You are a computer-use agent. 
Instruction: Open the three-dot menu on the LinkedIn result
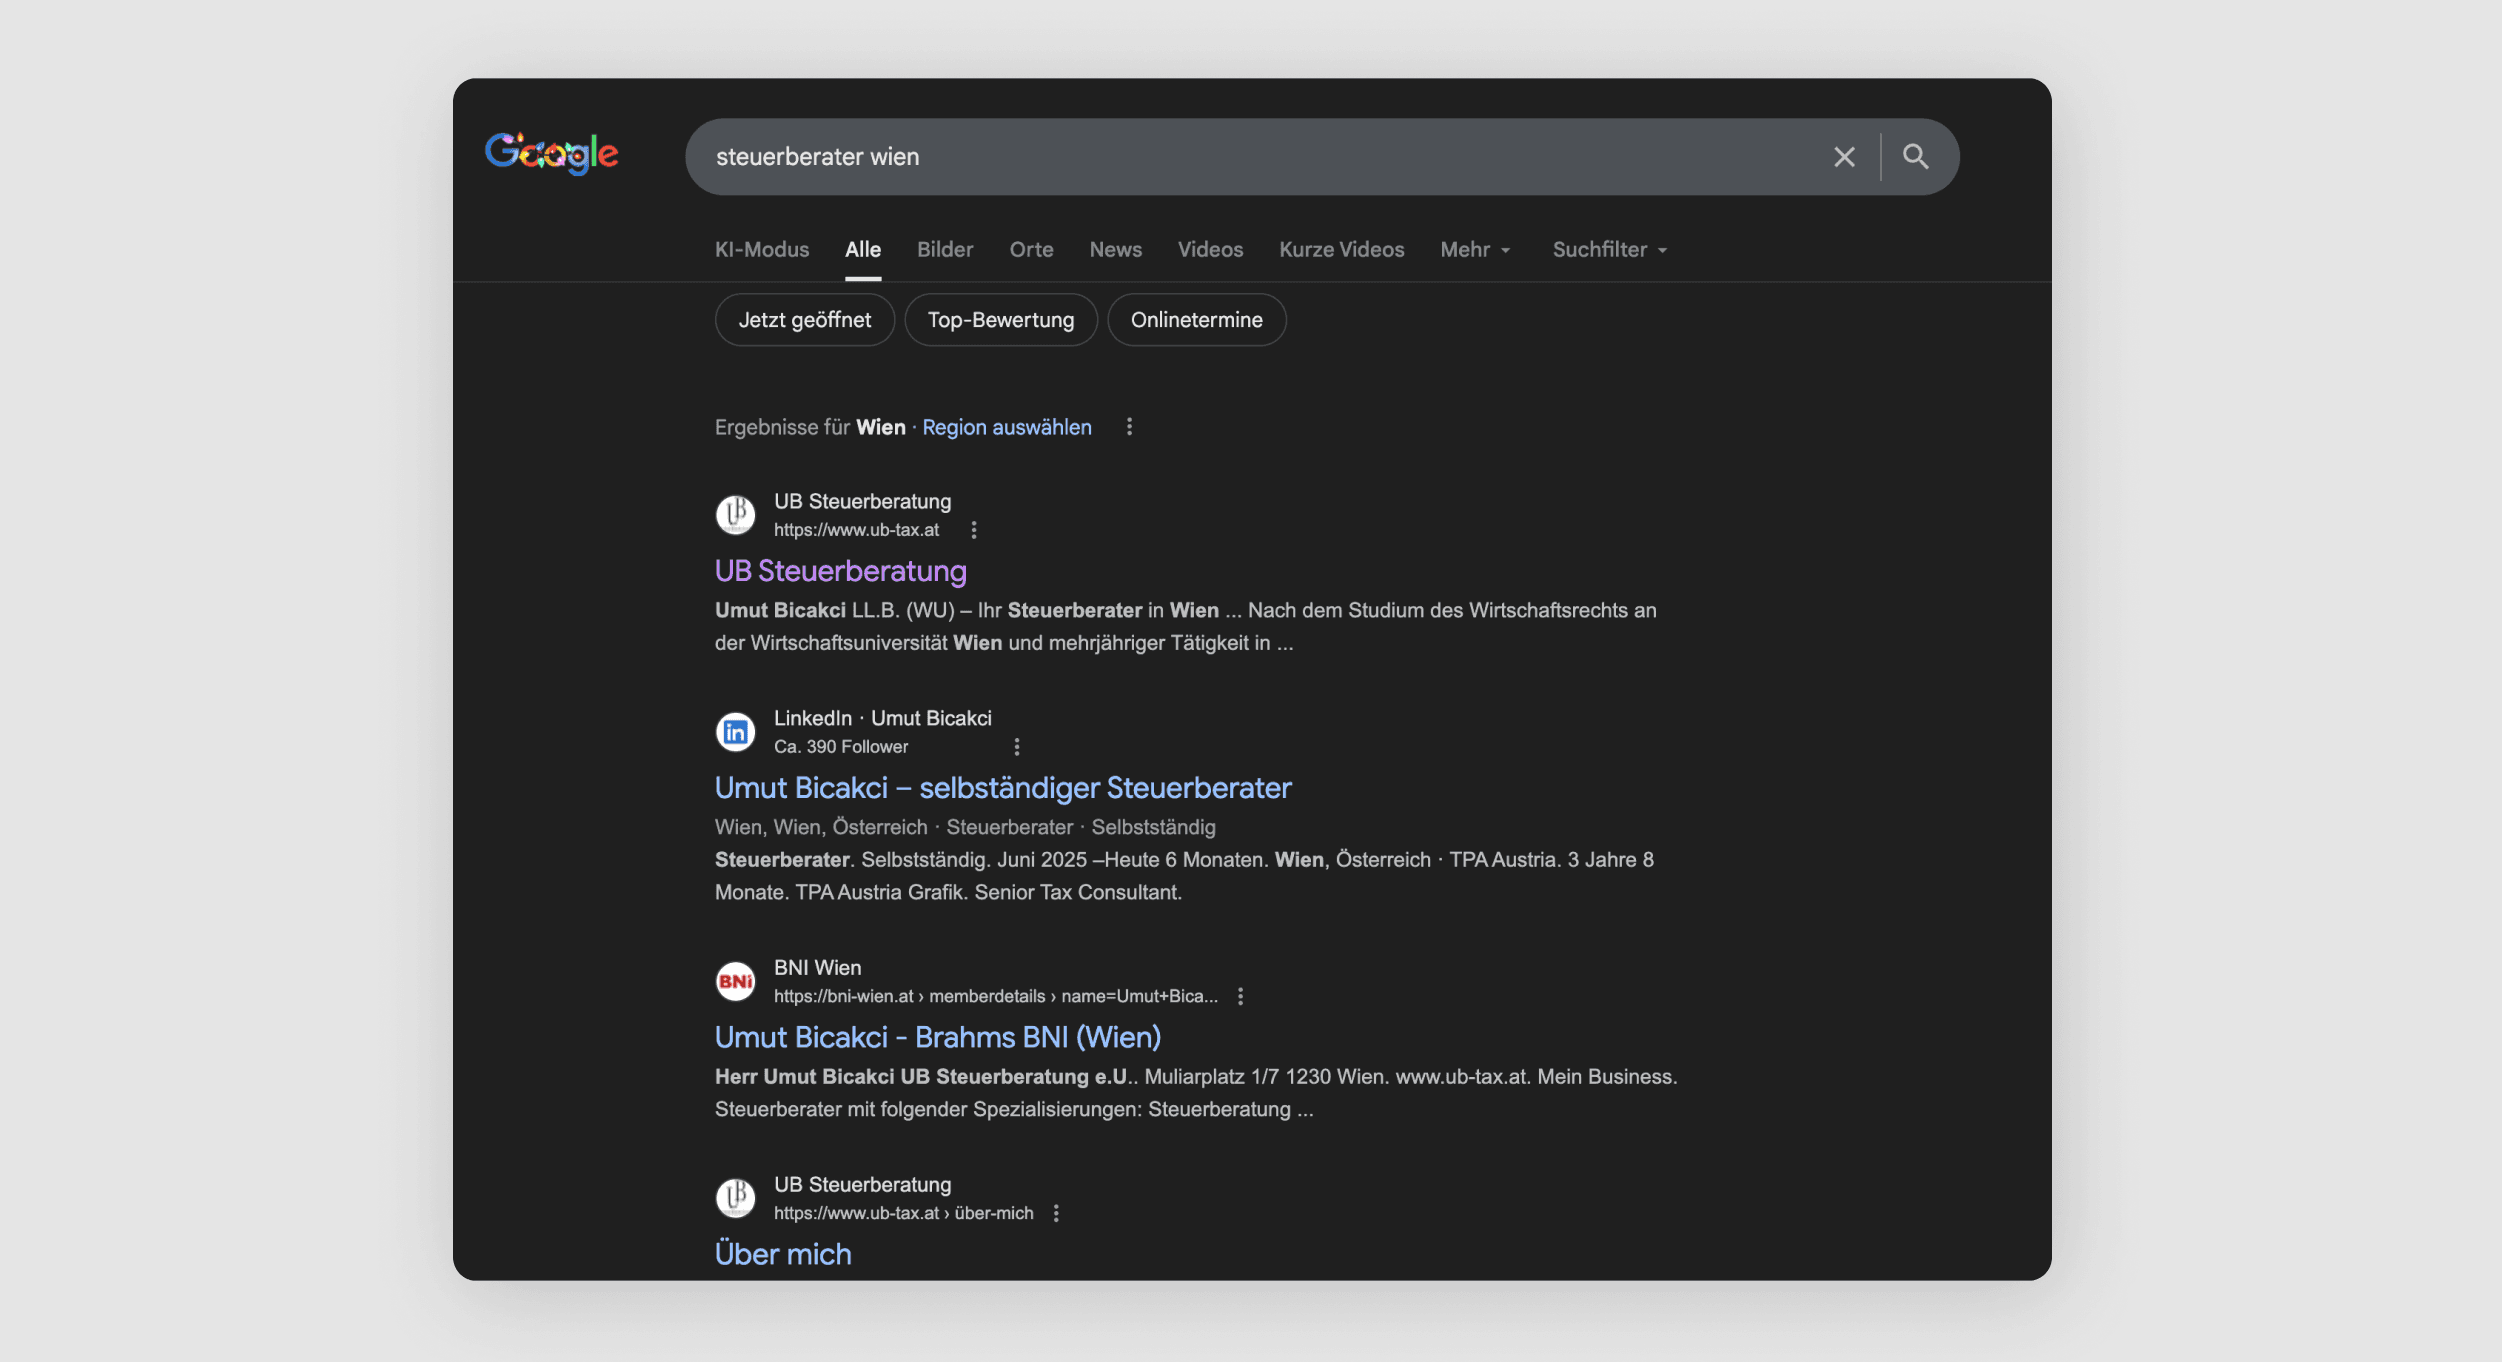[x=1017, y=746]
